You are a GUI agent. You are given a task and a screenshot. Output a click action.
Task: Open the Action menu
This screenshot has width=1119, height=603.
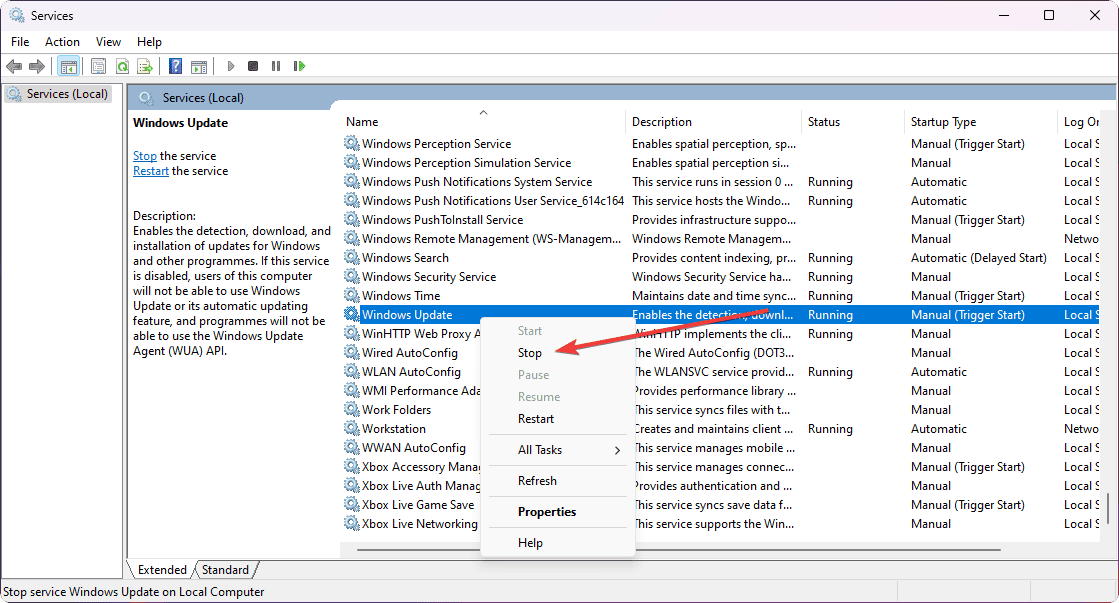(x=62, y=41)
